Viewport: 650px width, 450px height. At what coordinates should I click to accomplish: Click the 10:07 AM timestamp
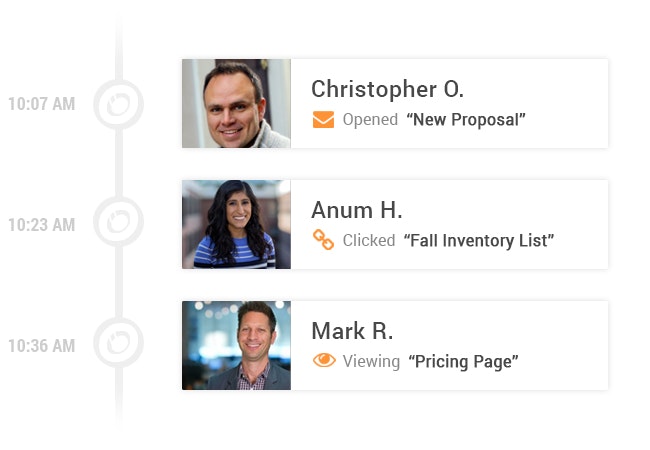point(42,104)
